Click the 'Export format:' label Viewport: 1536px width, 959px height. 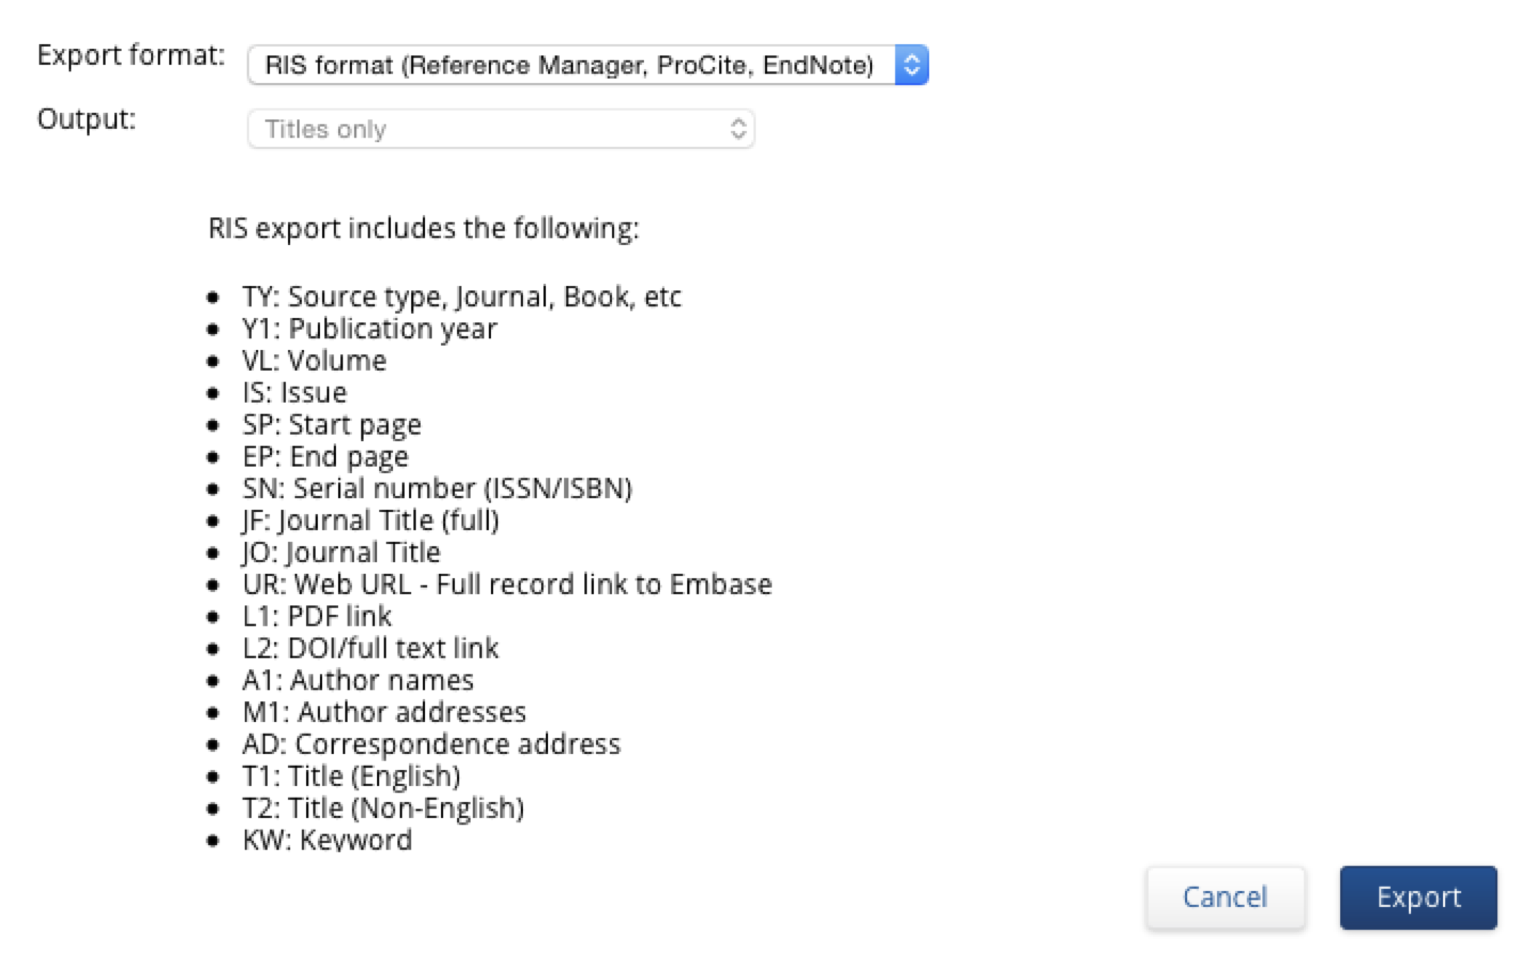click(131, 56)
